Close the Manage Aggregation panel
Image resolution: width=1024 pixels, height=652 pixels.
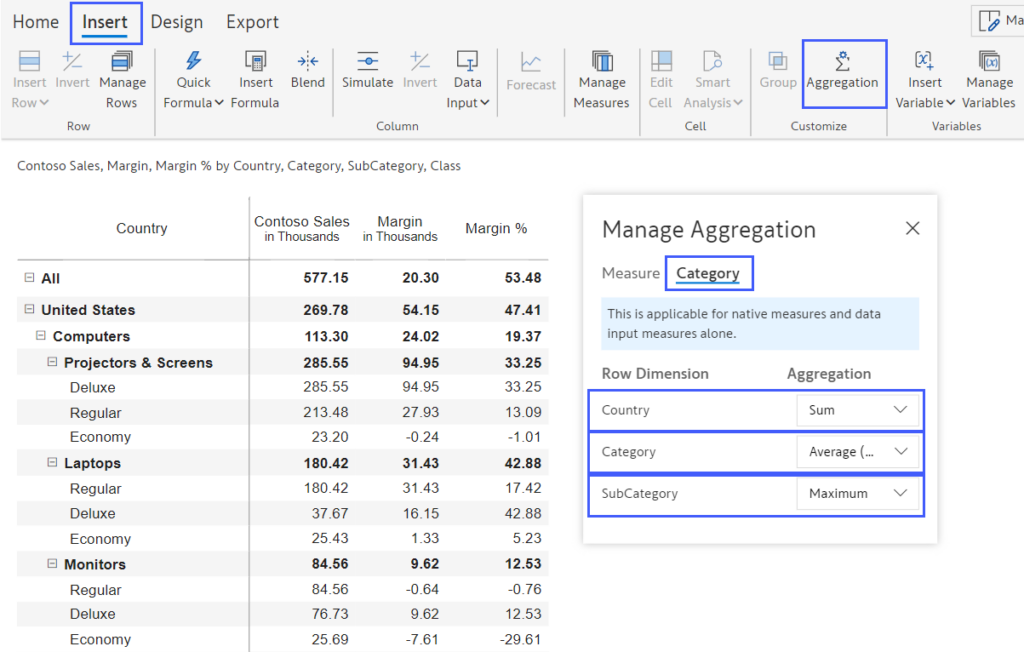click(912, 228)
